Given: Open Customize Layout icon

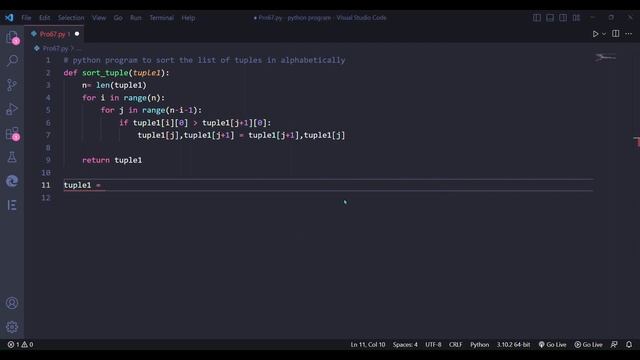Looking at the screenshot, I should [576, 18].
